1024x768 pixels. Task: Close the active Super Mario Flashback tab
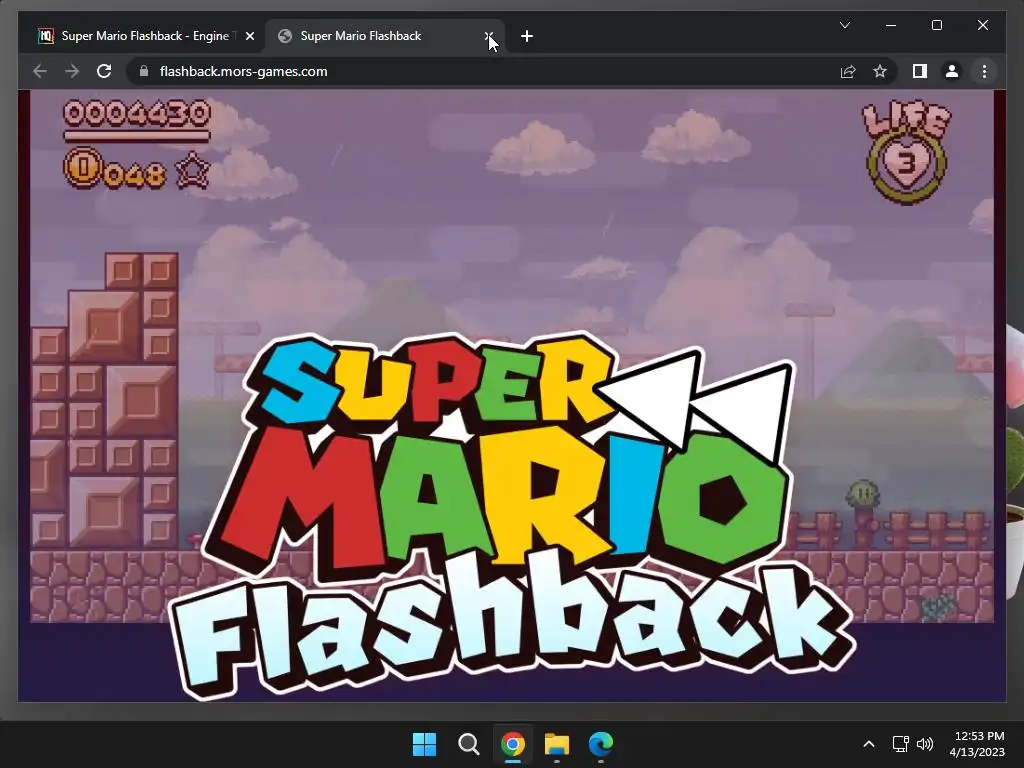[x=489, y=36]
